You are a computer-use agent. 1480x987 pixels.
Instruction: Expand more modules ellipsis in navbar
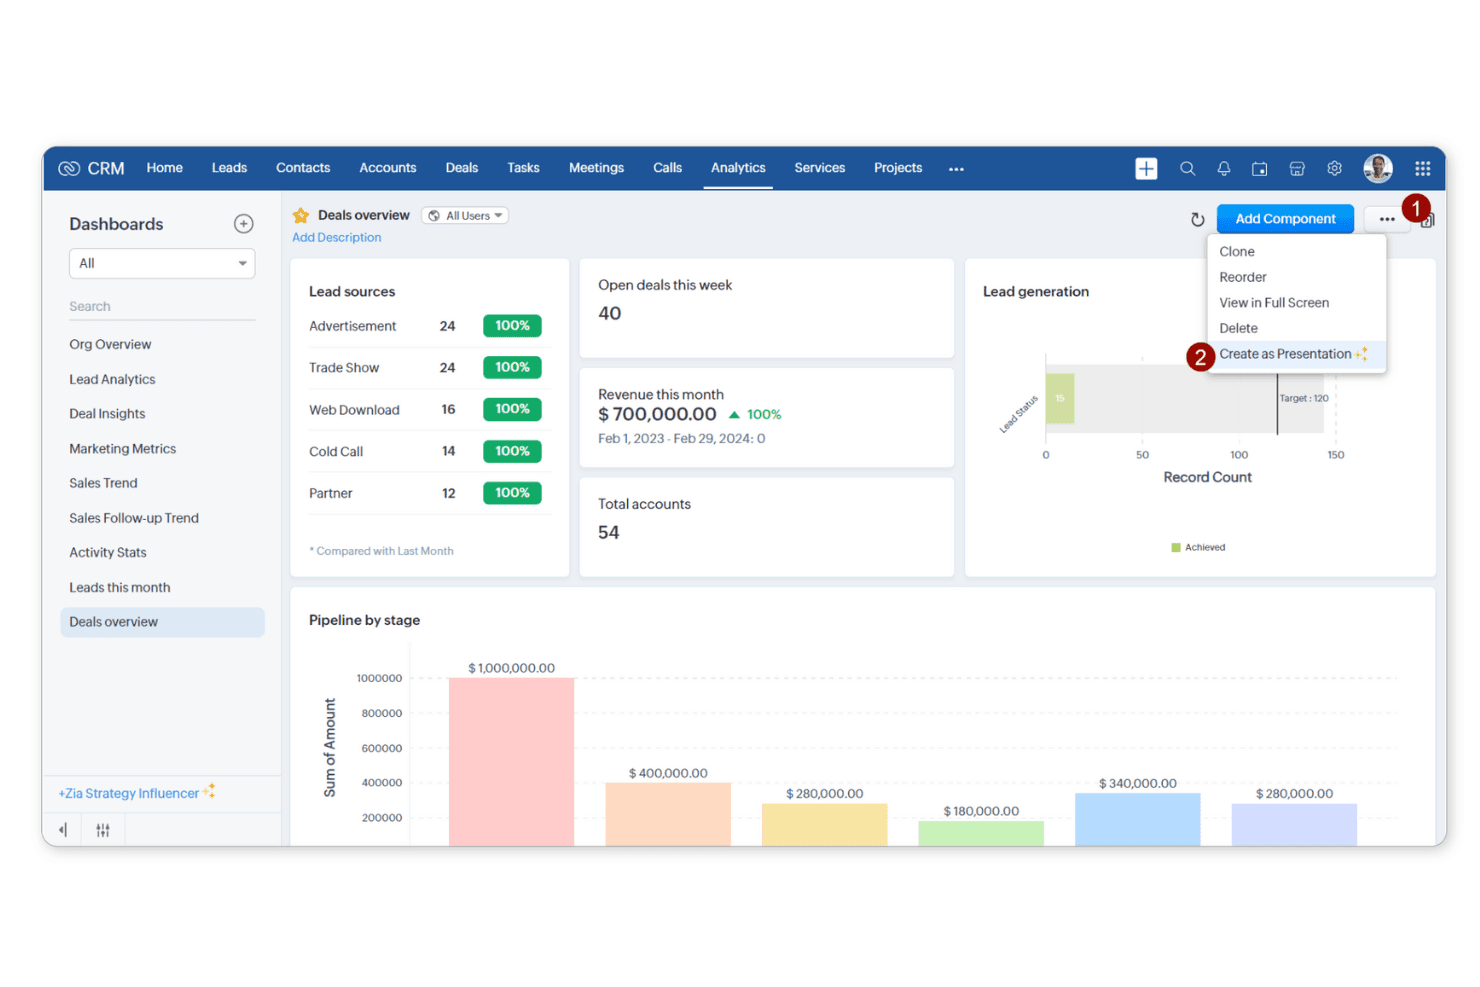[x=956, y=169]
